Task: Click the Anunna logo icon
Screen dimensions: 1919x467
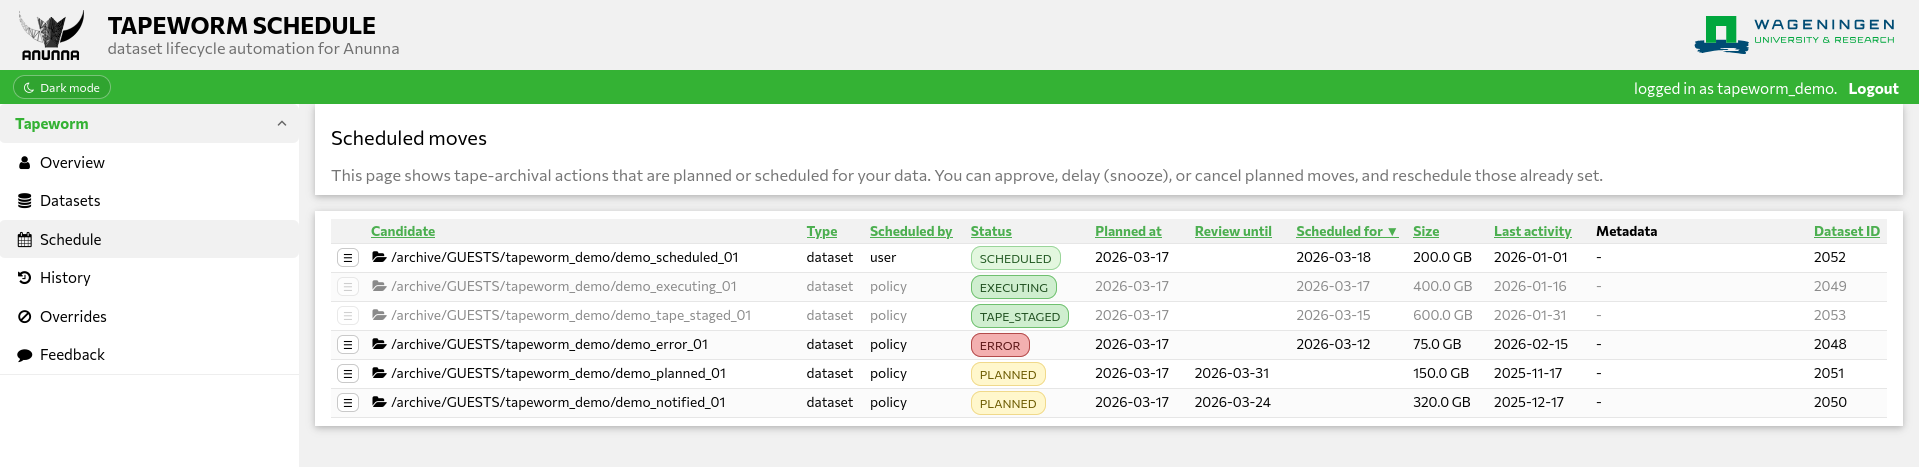Action: point(51,36)
